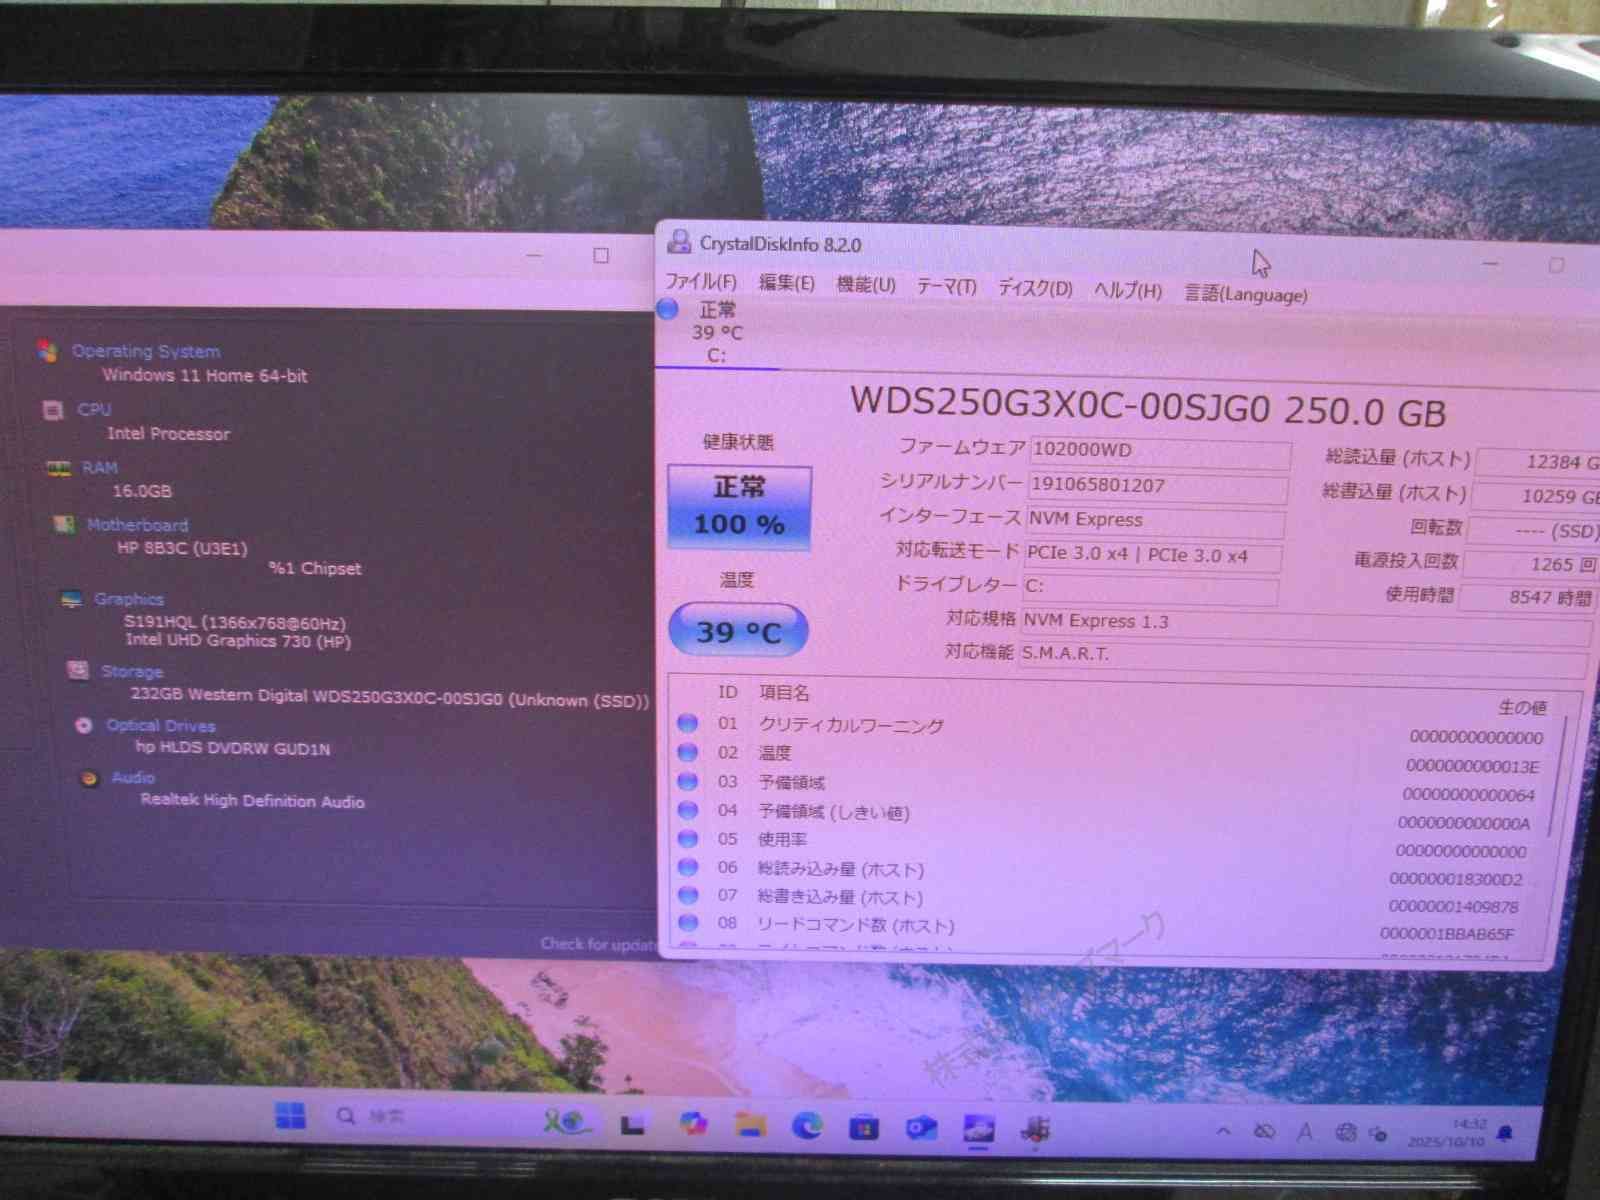Open the ディスク(D) disk selection menu
The height and width of the screenshot is (1200, 1600).
(1033, 289)
